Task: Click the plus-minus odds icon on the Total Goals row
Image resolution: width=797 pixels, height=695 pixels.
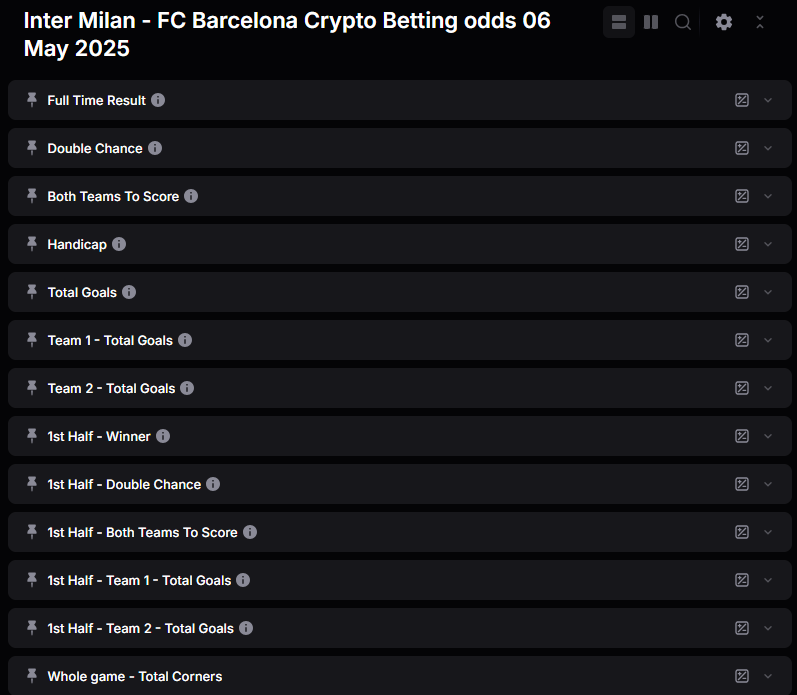Action: click(x=742, y=292)
